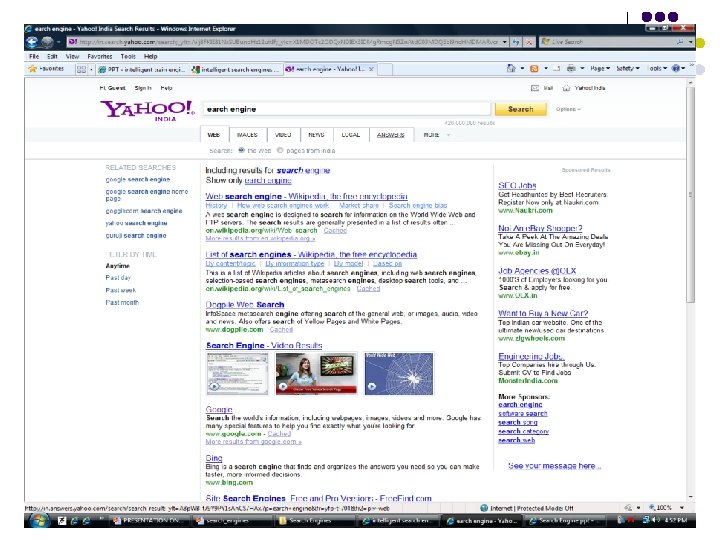Click the Read Mail icon in command bar
720x540 pixels.
(557, 68)
